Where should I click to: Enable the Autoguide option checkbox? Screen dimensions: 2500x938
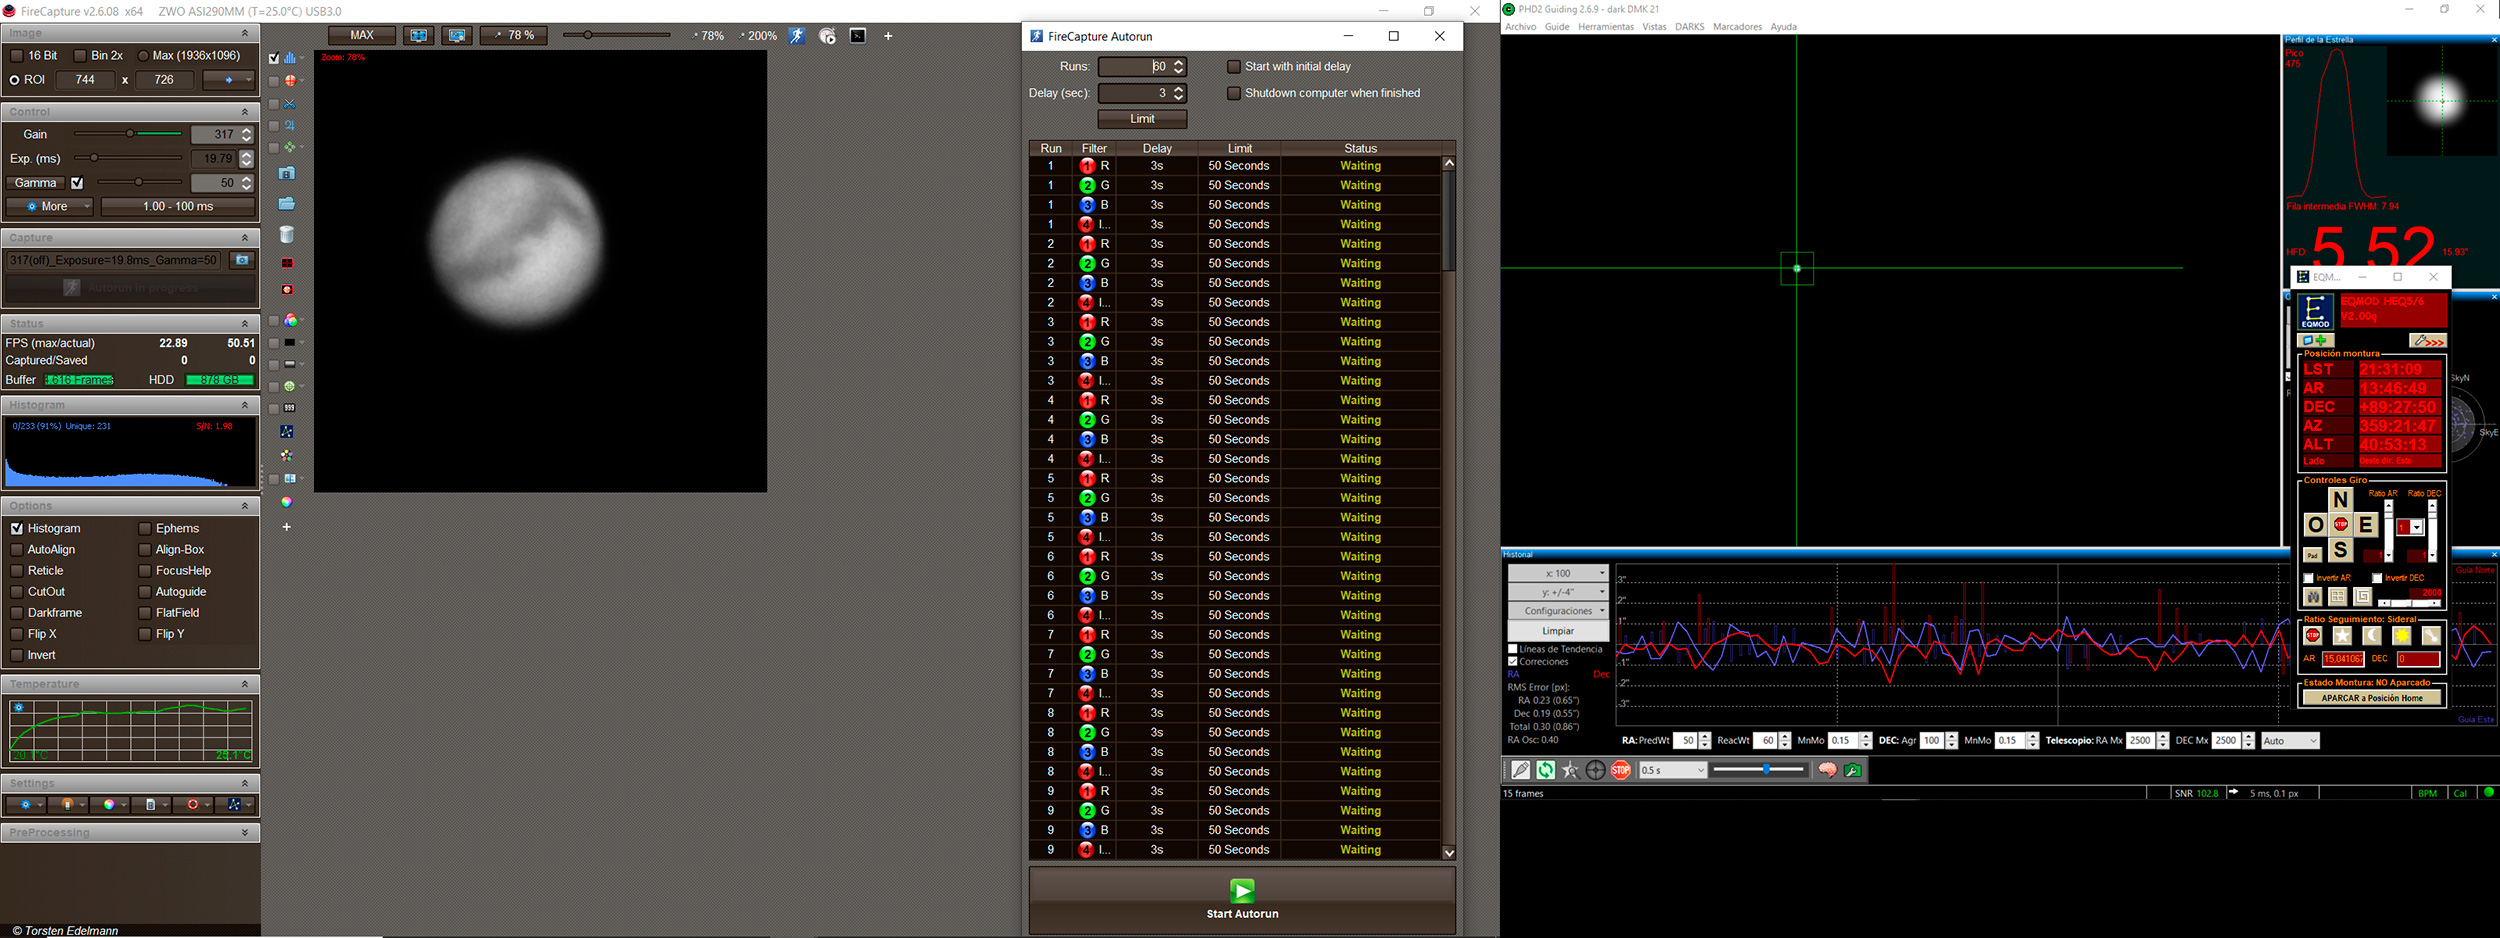(x=145, y=592)
